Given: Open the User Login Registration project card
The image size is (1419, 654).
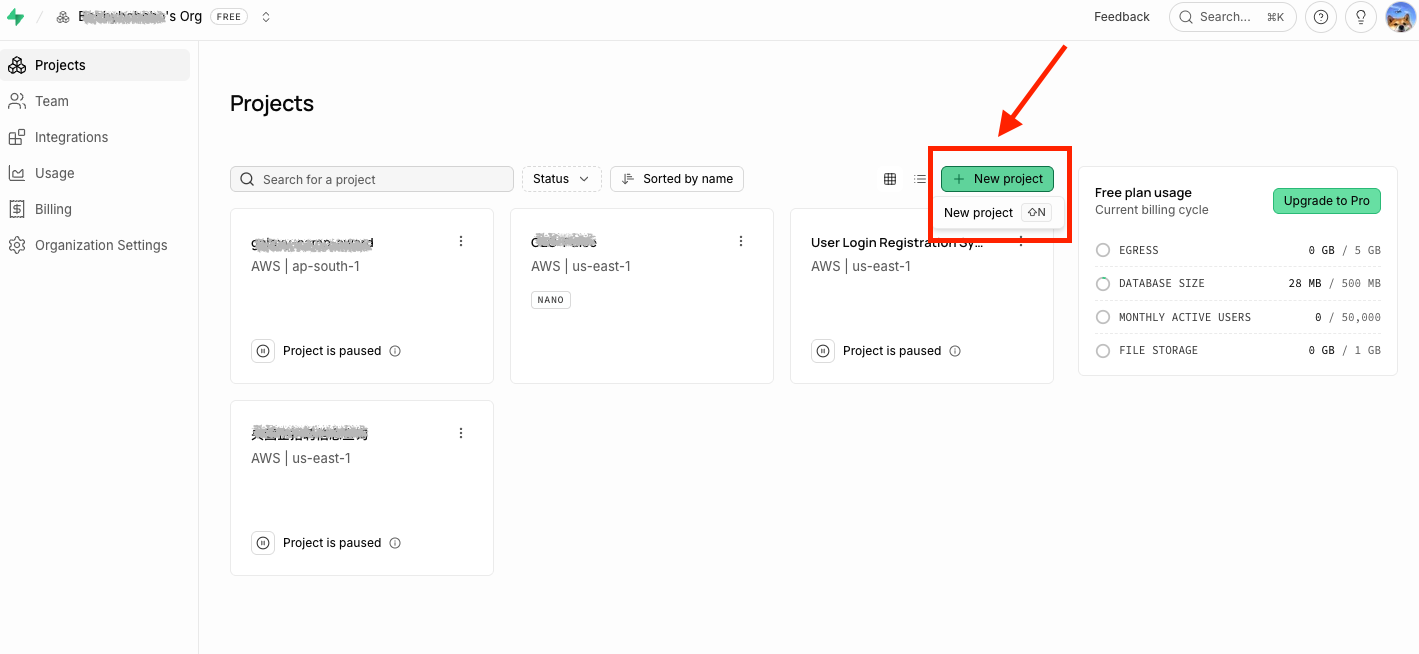Looking at the screenshot, I should pos(921,296).
